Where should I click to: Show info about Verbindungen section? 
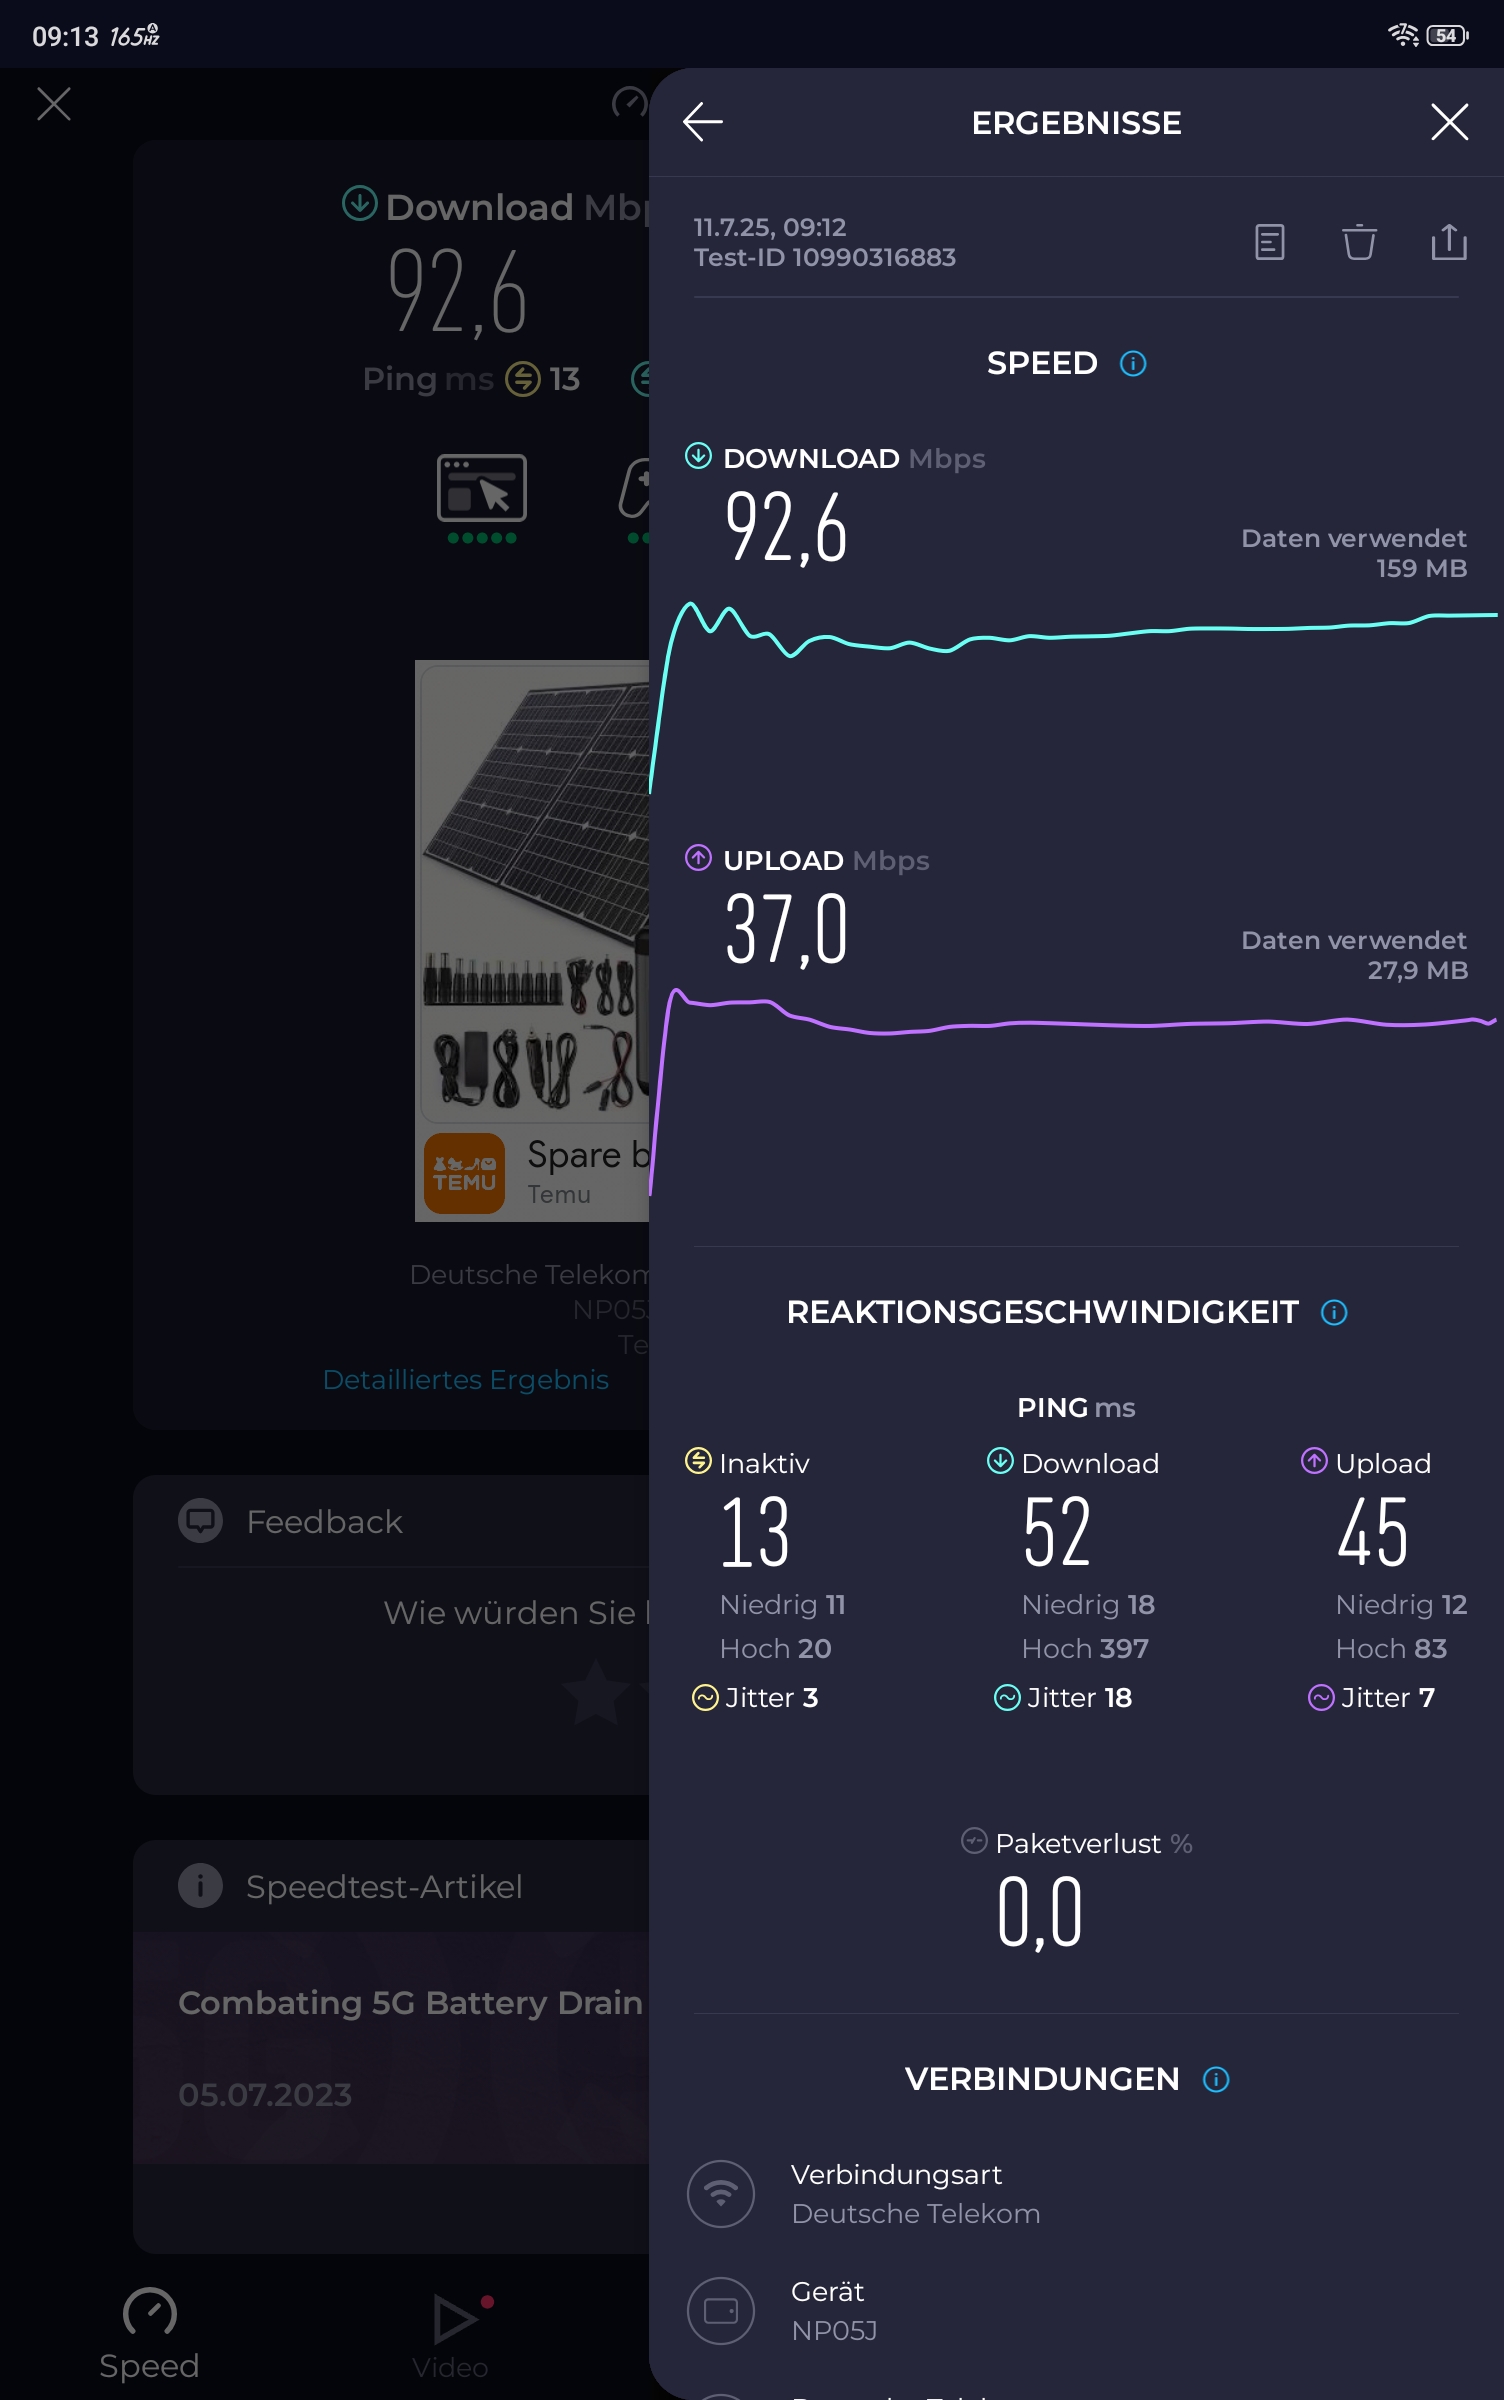(x=1216, y=2080)
